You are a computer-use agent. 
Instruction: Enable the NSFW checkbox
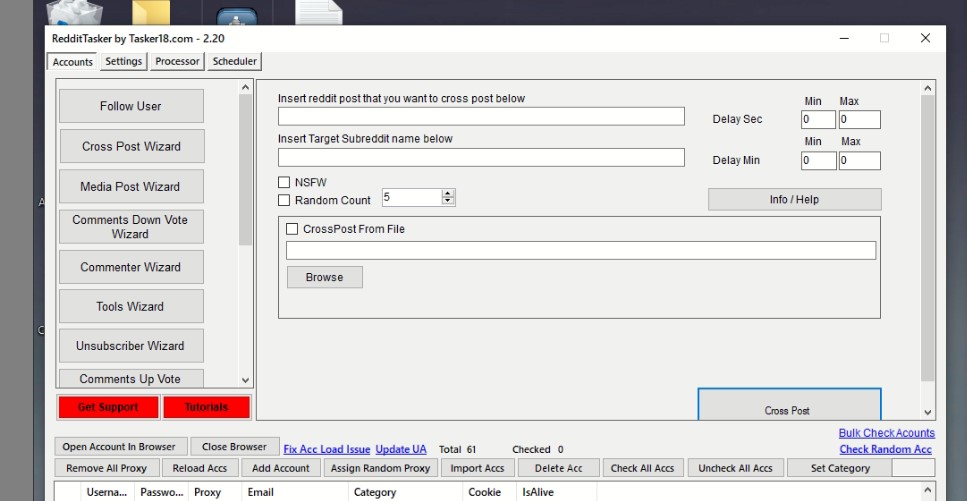284,183
